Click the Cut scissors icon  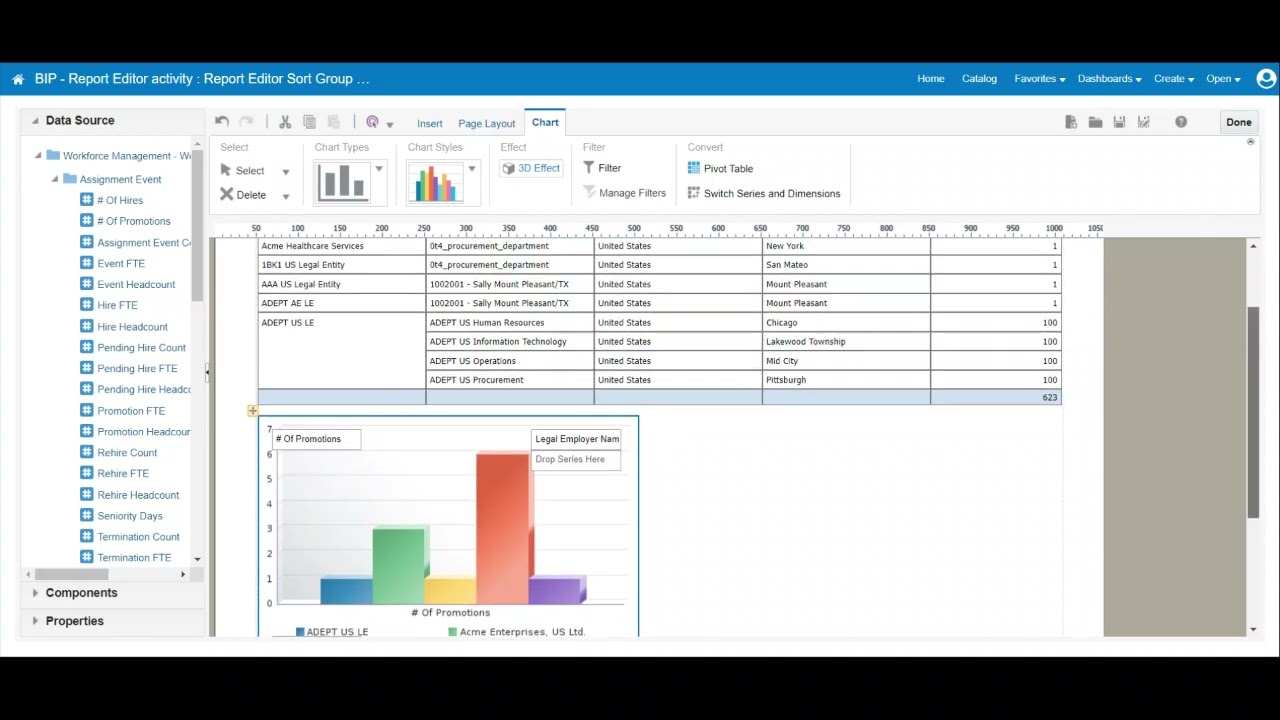[285, 122]
